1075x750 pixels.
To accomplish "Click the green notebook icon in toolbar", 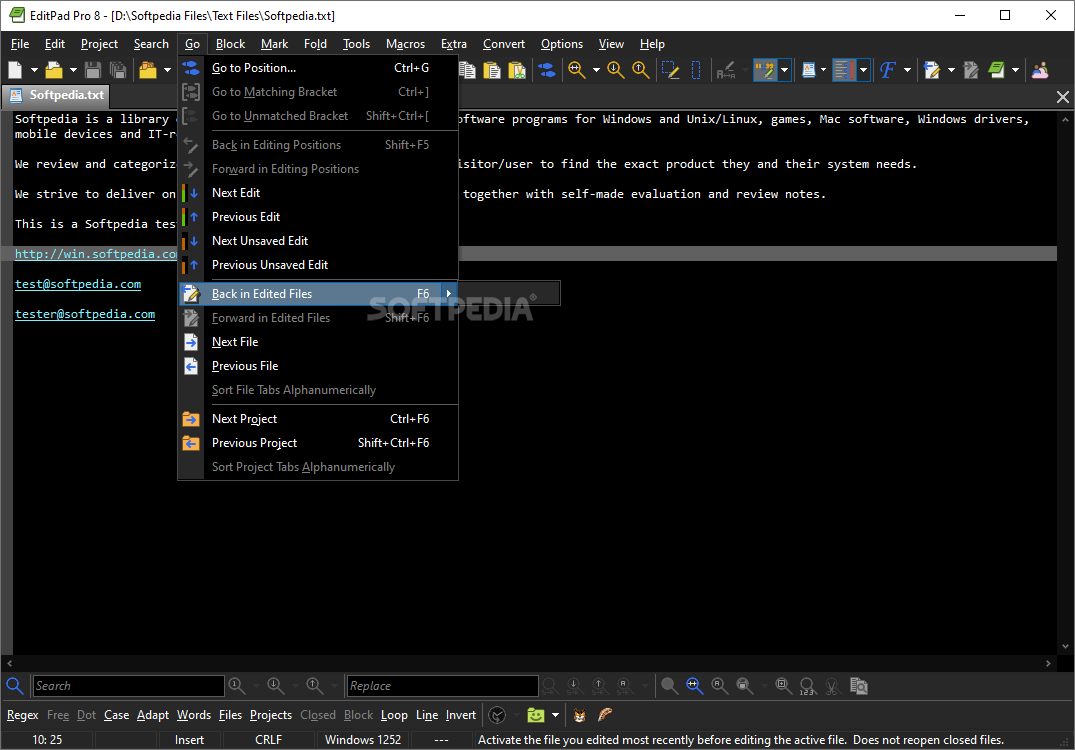I will click(x=996, y=70).
